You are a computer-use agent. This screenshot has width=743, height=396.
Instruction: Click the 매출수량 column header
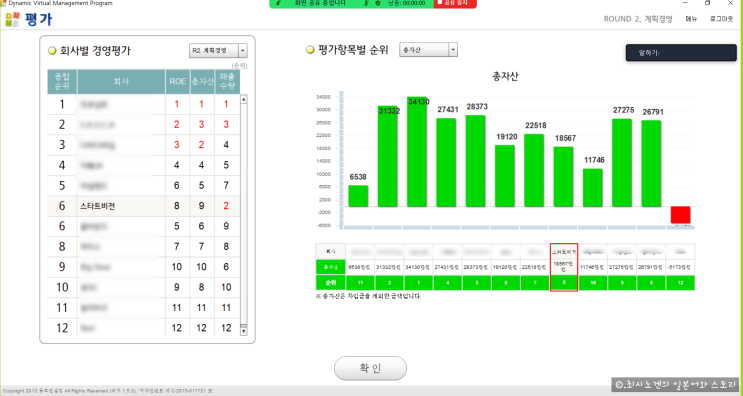tap(227, 82)
